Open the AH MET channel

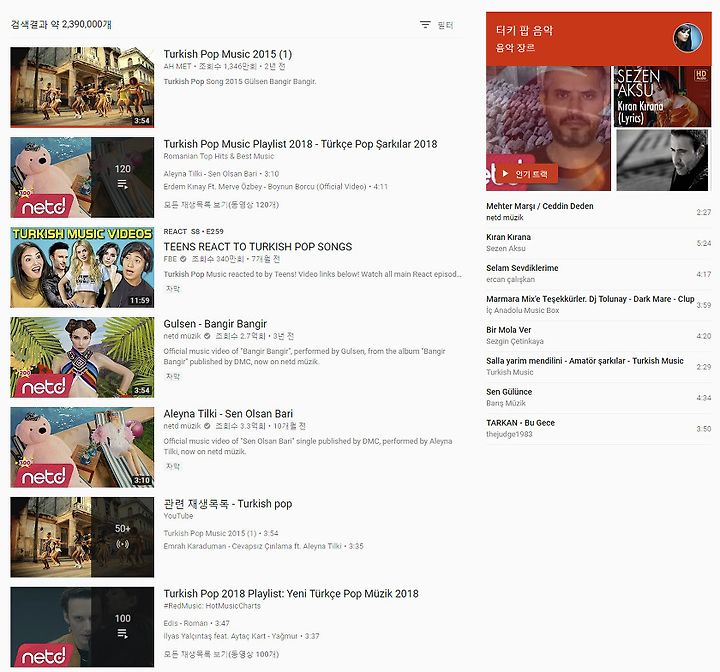coord(177,66)
